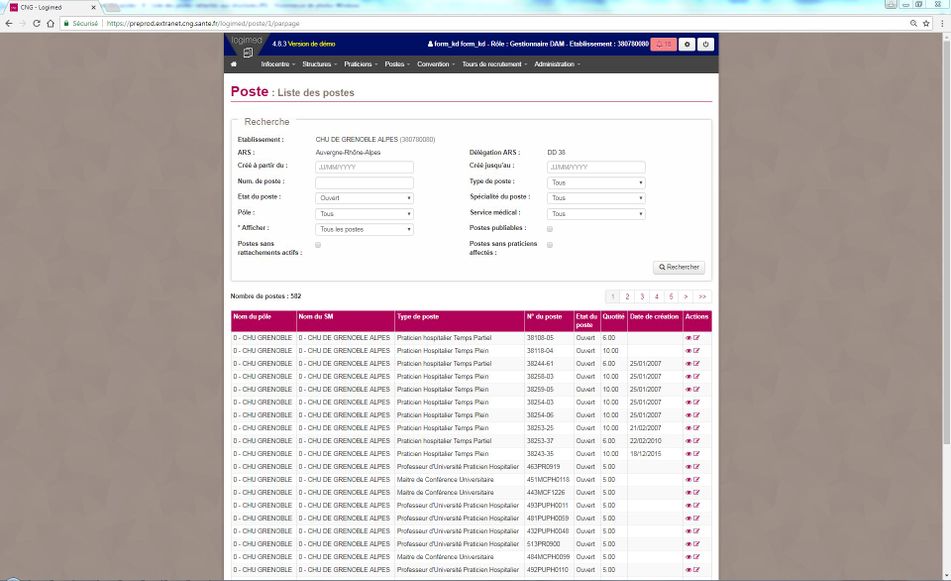Go to results page 3
Screen dimensions: 951x581
642,297
